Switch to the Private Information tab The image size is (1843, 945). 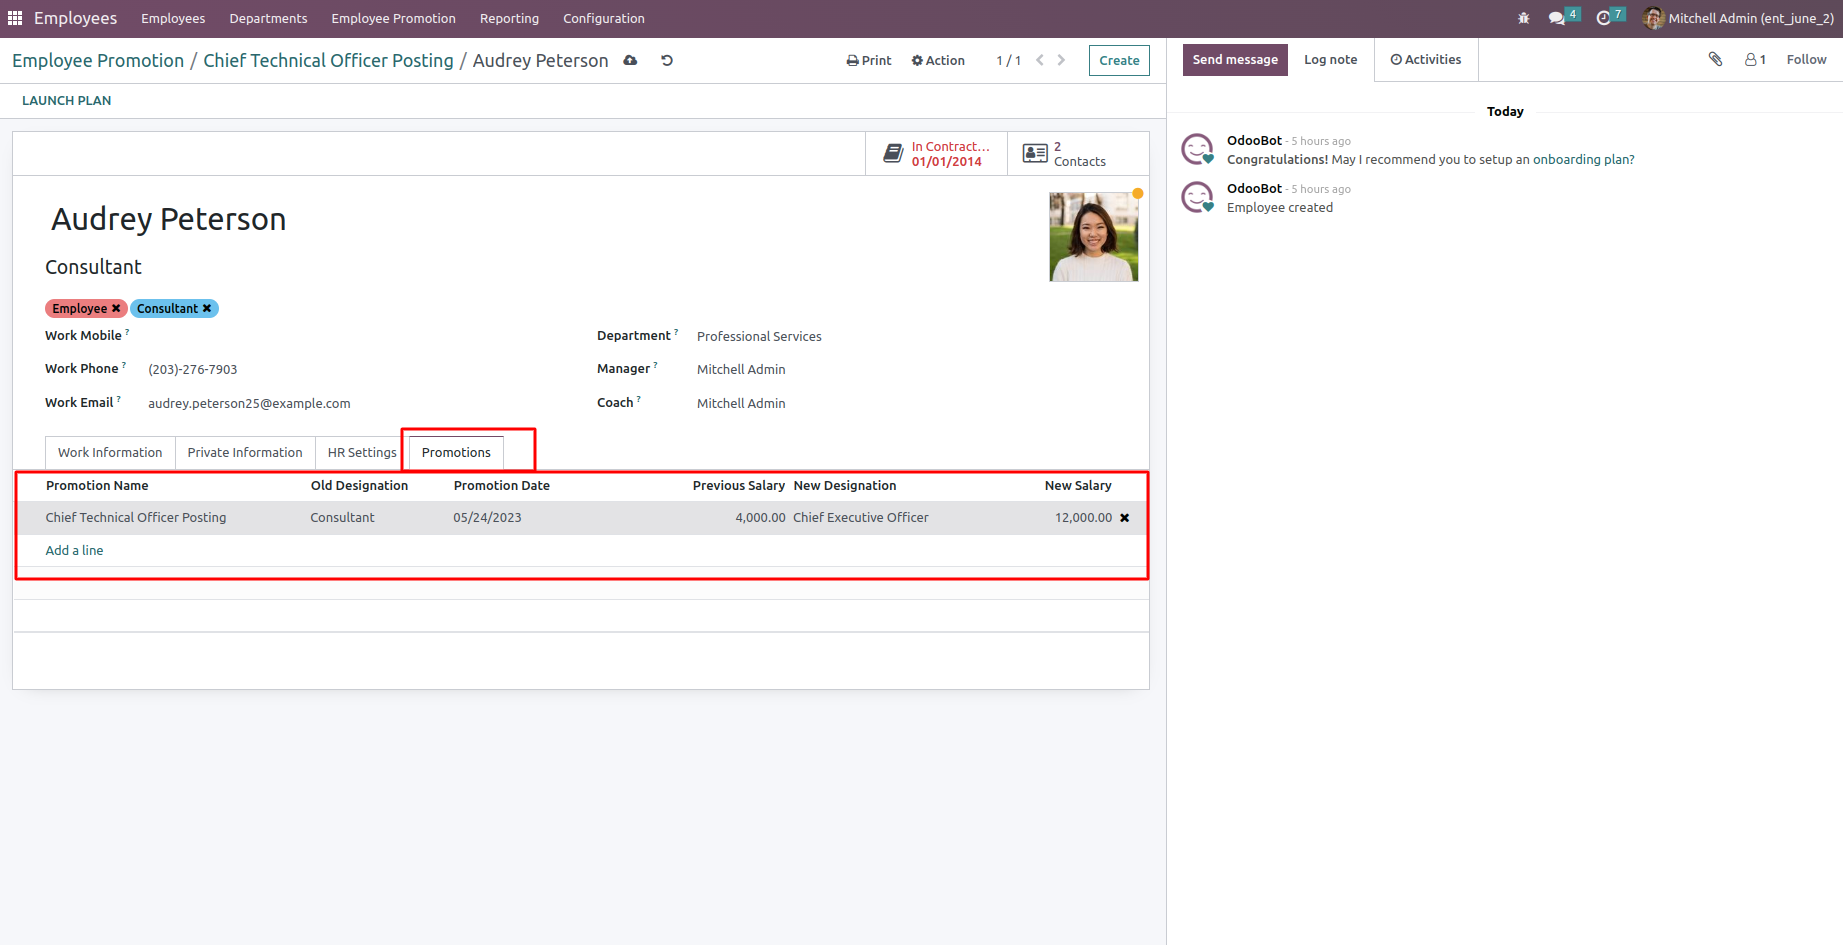point(245,453)
